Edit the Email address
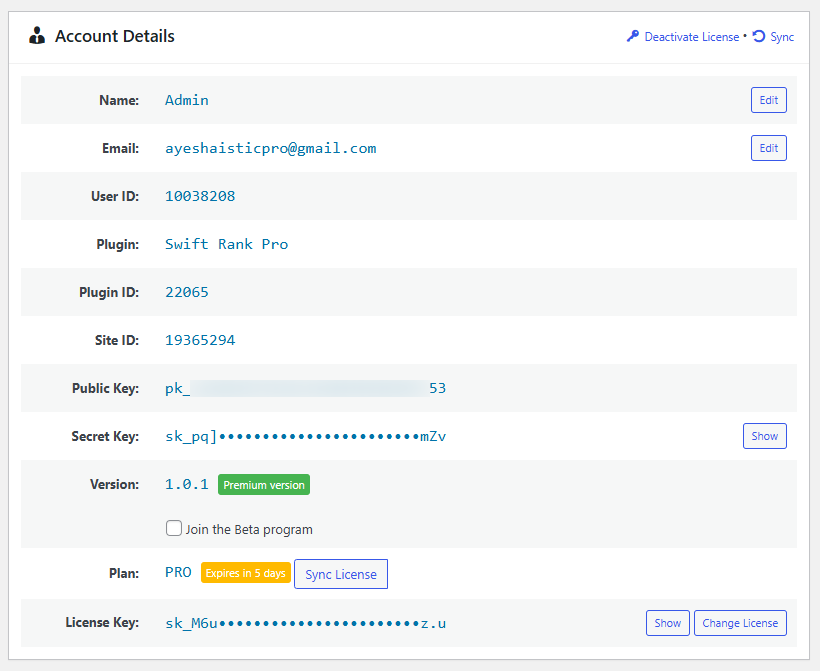Image resolution: width=820 pixels, height=671 pixels. click(768, 148)
